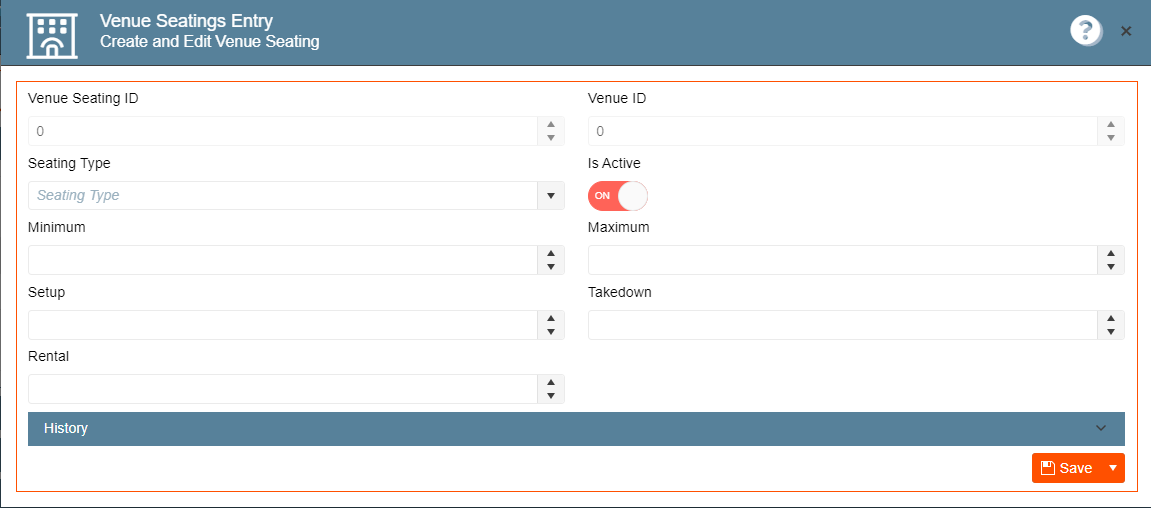The height and width of the screenshot is (508, 1151).
Task: Decrease the Takedown value with down arrow
Action: (x=1111, y=332)
